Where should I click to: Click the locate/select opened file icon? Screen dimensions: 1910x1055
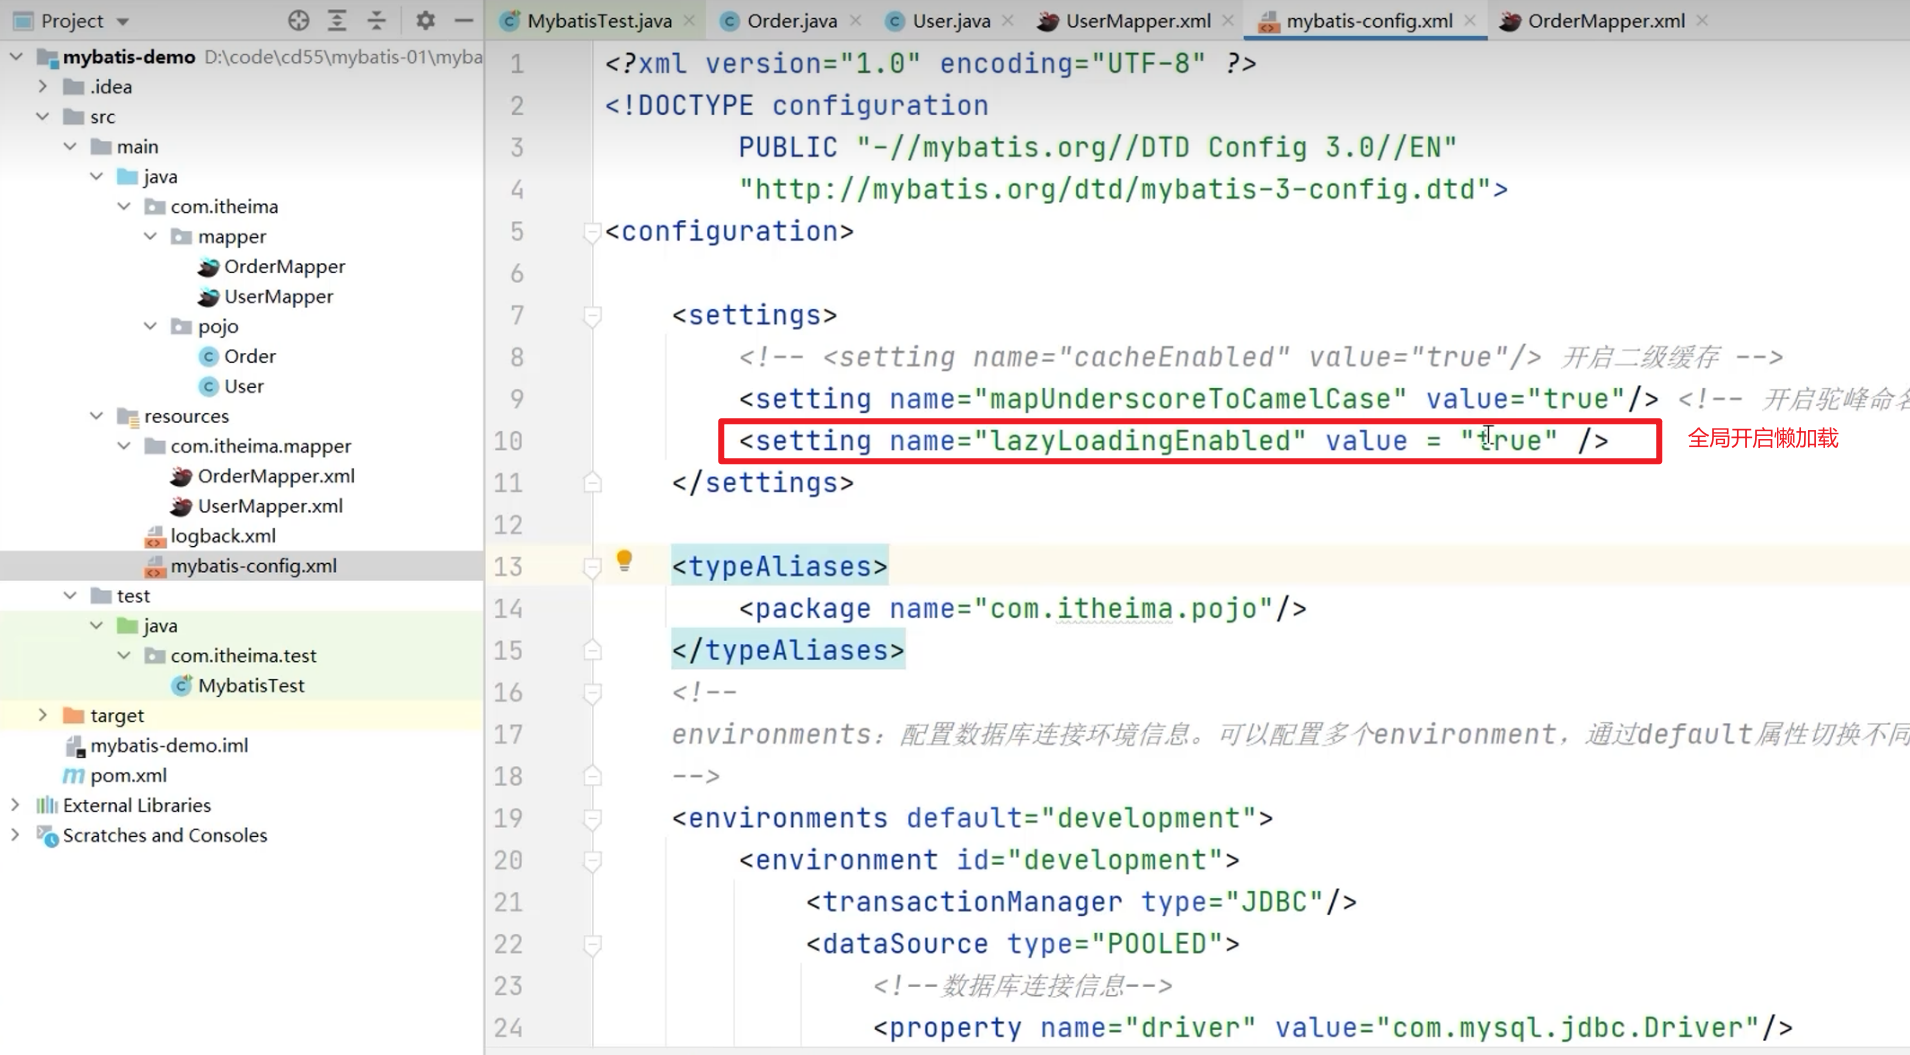click(298, 20)
